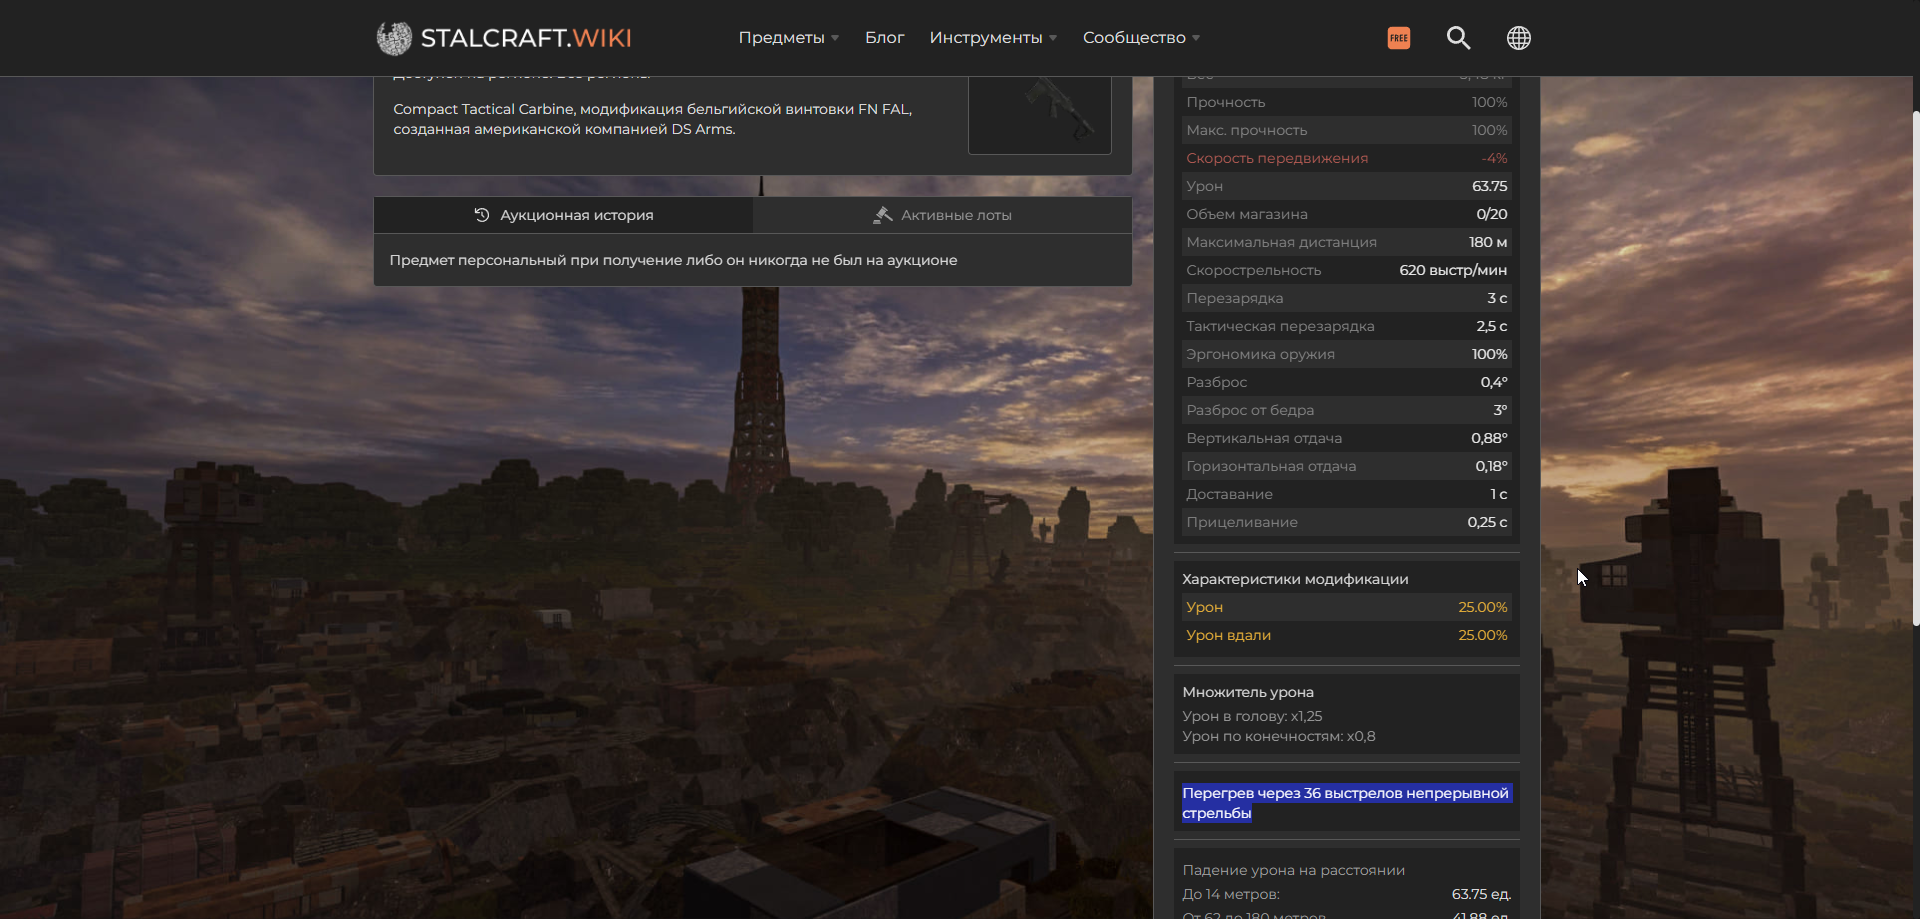Click the personal item auction notice text
1920x919 pixels.
[x=673, y=260]
